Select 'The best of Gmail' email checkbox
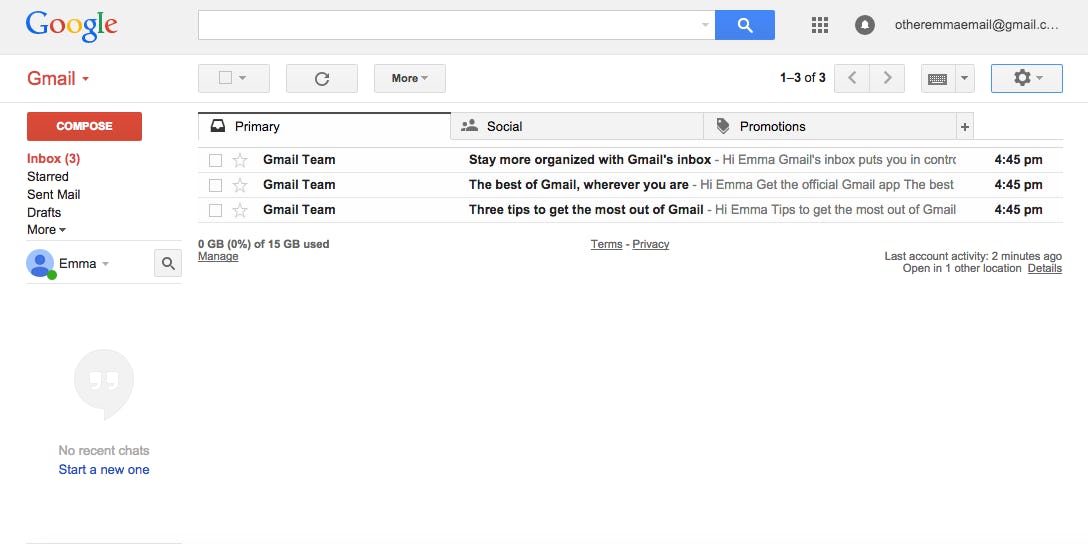This screenshot has height=544, width=1088. [x=215, y=185]
